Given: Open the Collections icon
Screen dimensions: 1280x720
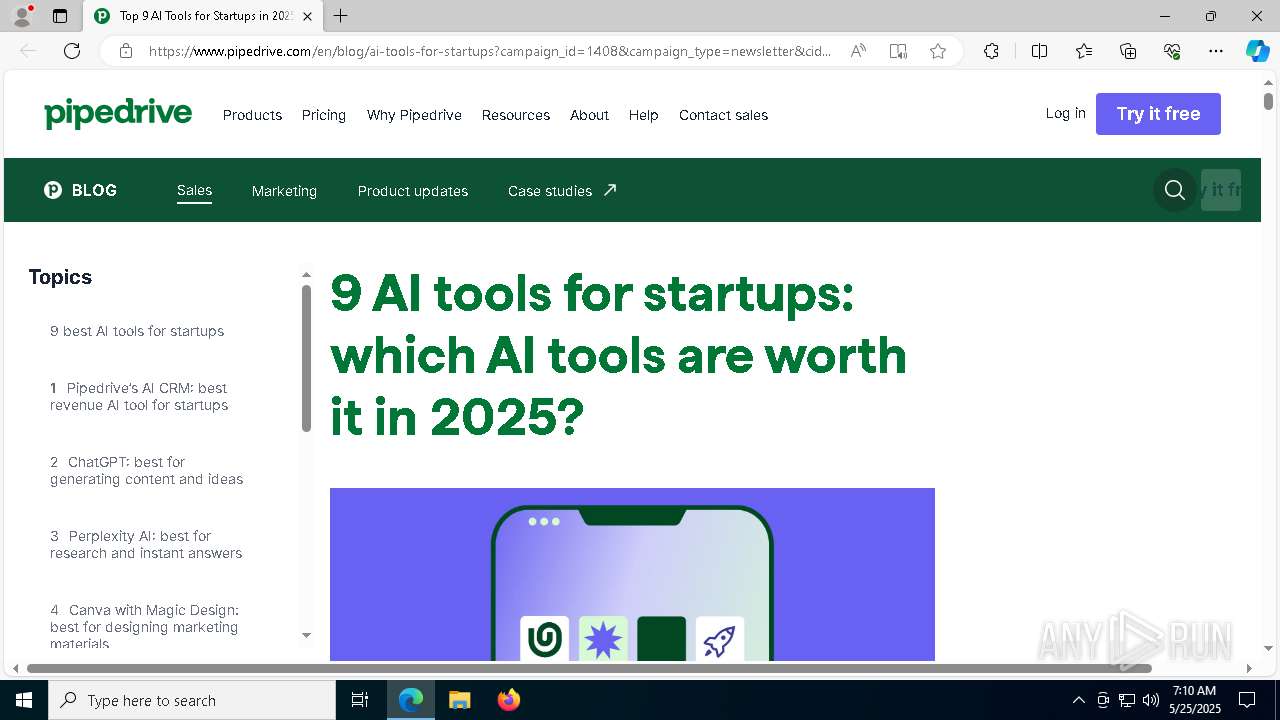Looking at the screenshot, I should click(x=1128, y=51).
